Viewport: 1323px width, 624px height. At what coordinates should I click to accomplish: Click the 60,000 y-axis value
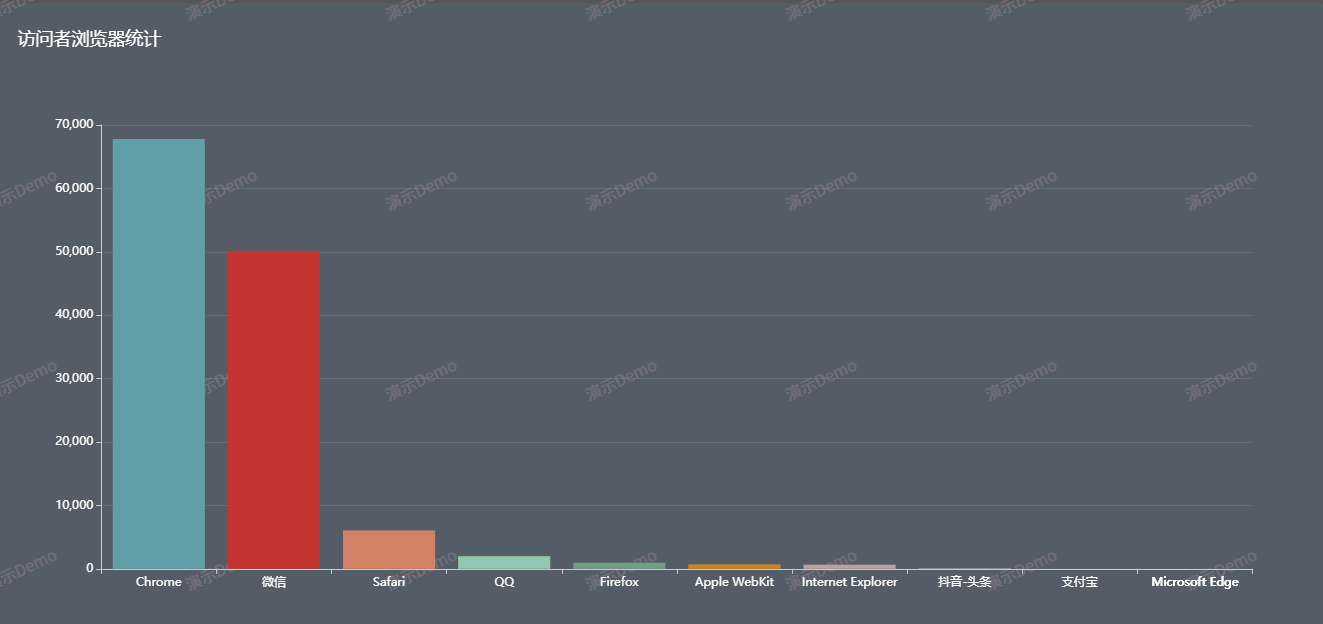[74, 188]
